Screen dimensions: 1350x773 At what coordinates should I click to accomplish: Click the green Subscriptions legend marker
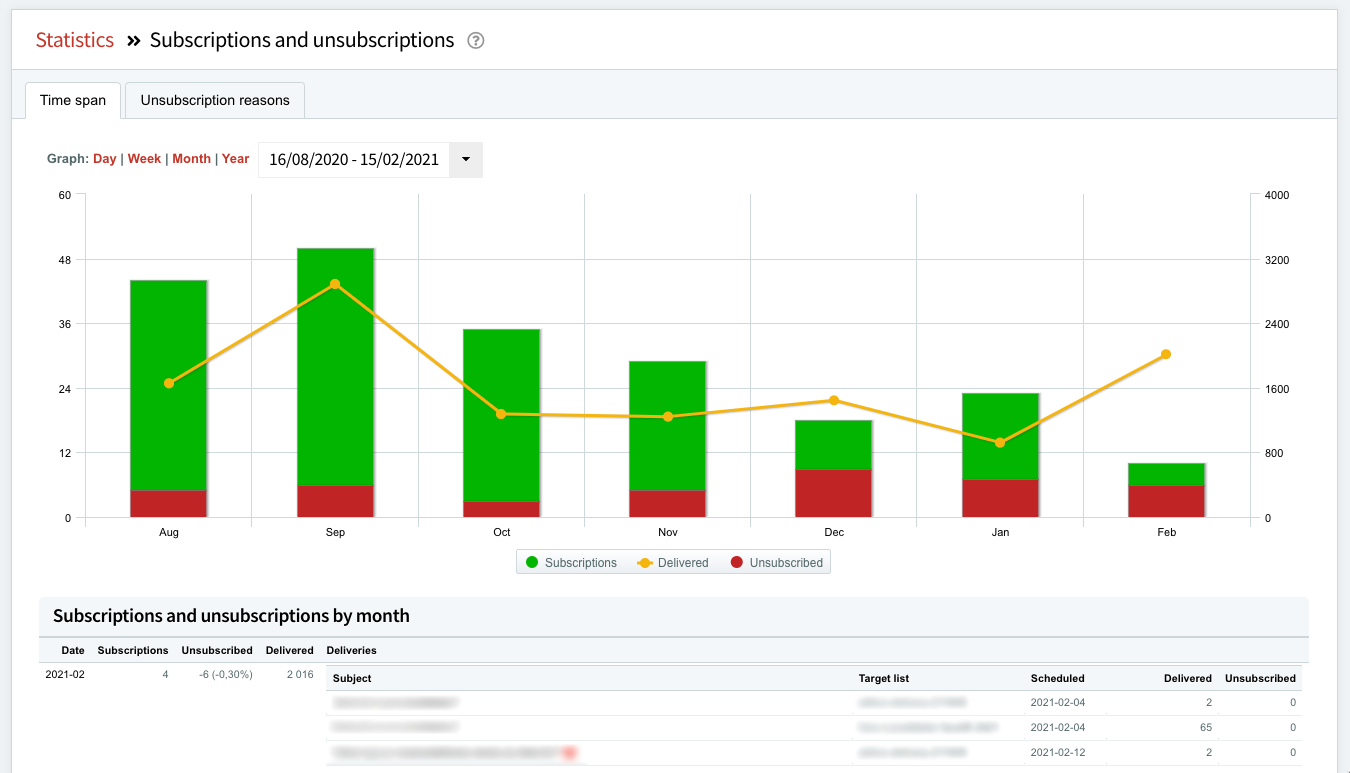[534, 562]
